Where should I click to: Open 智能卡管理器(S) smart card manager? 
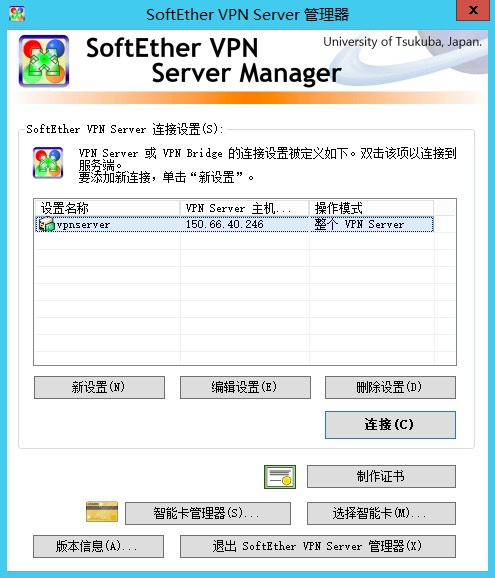click(208, 513)
